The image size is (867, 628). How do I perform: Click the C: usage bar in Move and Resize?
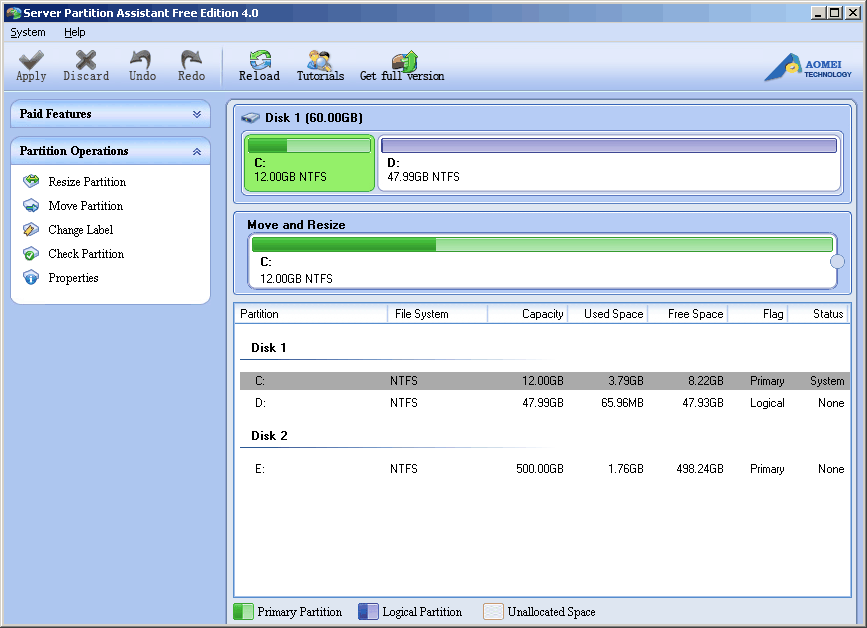[x=542, y=244]
